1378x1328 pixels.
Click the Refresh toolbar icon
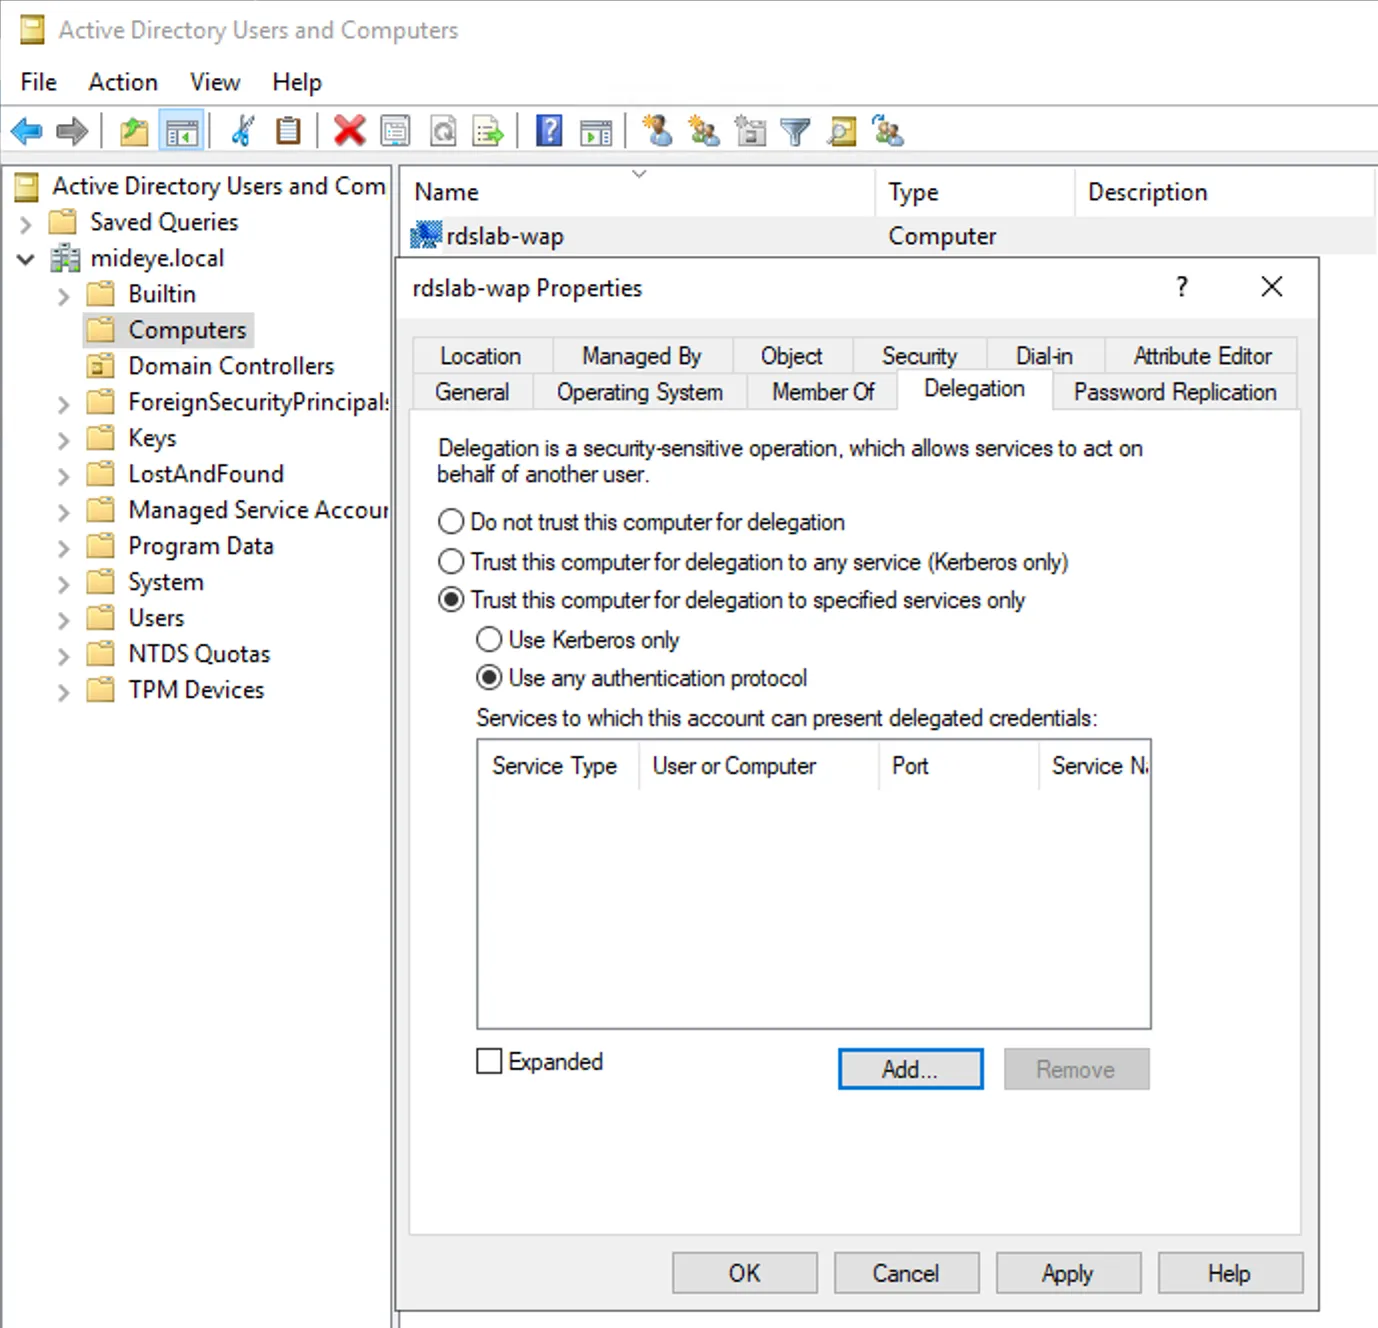point(443,130)
